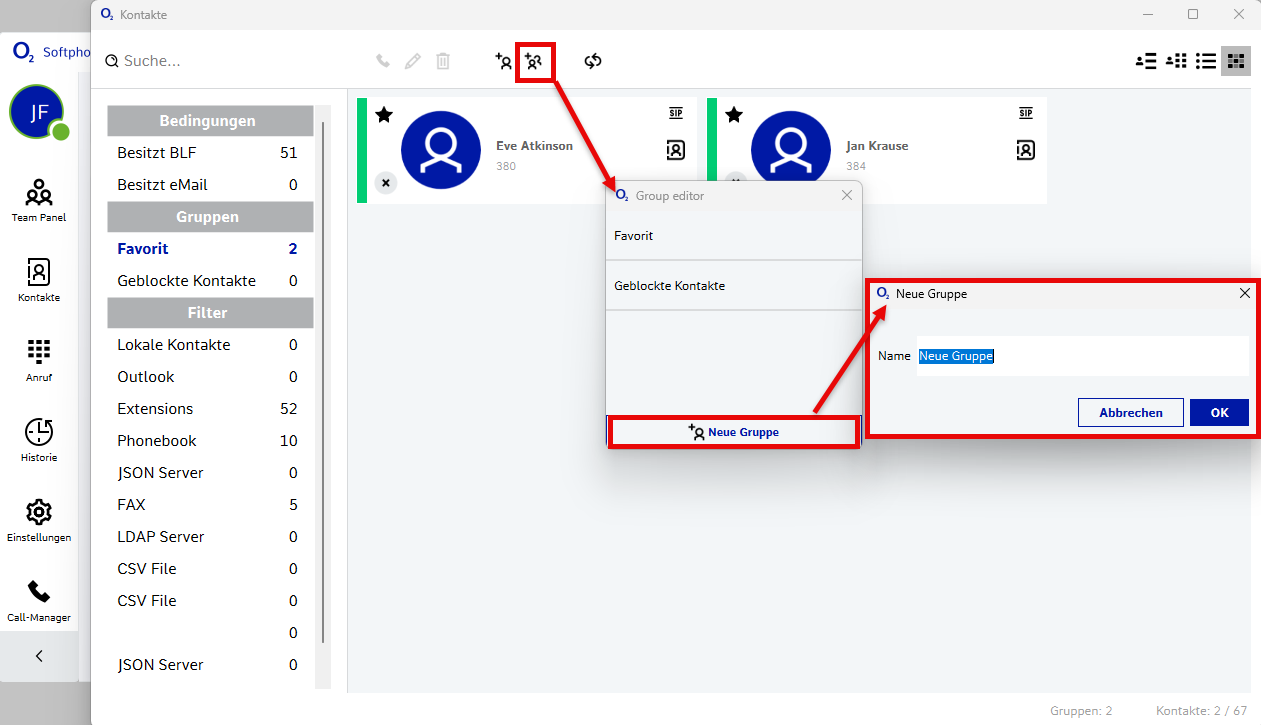The width and height of the screenshot is (1261, 725).
Task: Open Eve Atkinson's contact details icon
Action: (676, 150)
